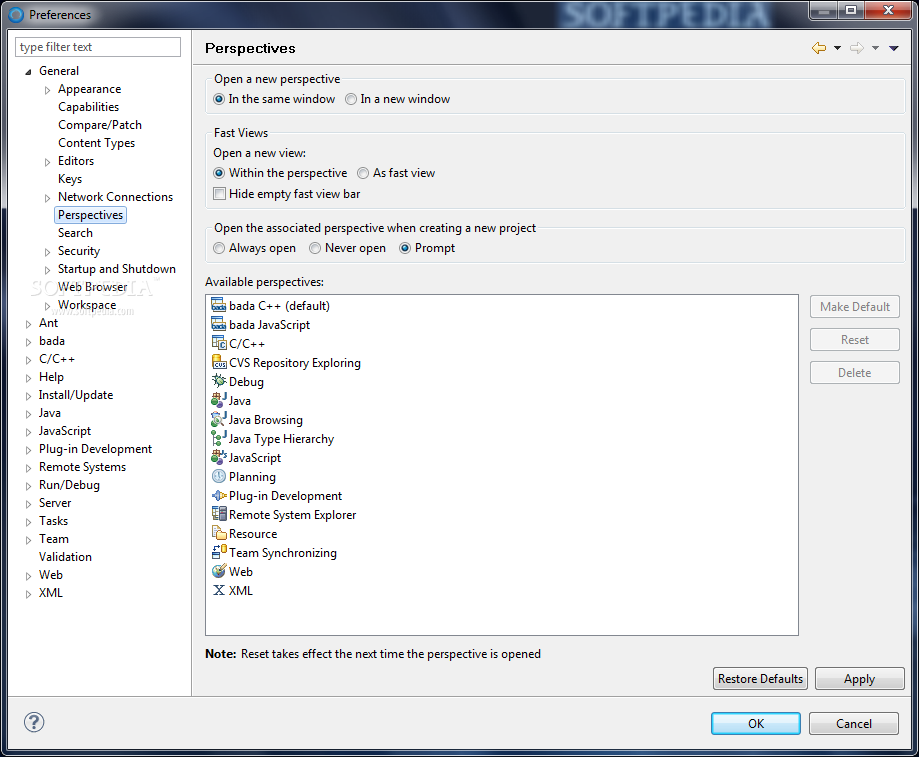This screenshot has width=919, height=757.
Task: Click the Planning perspective icon
Action: (219, 476)
